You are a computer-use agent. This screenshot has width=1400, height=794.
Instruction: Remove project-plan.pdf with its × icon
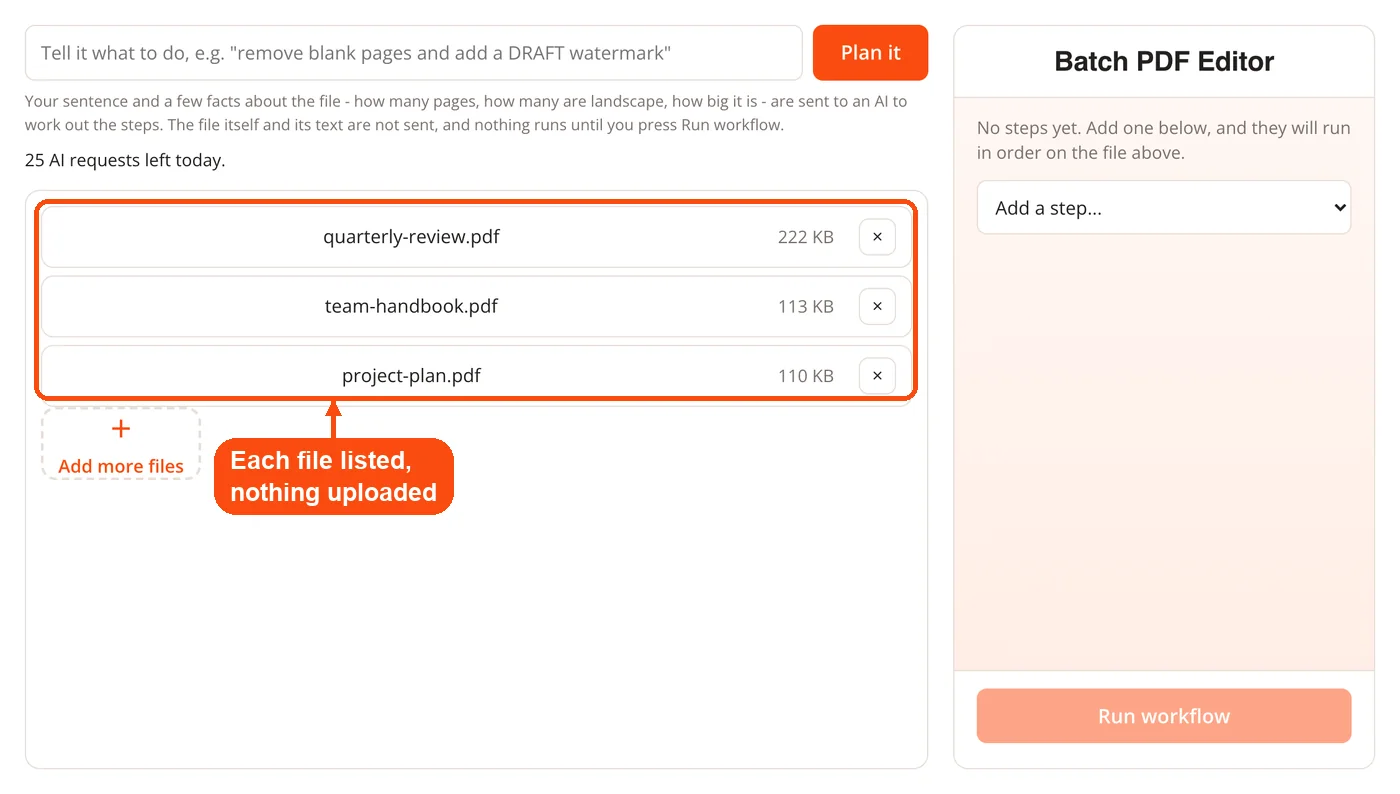877,376
